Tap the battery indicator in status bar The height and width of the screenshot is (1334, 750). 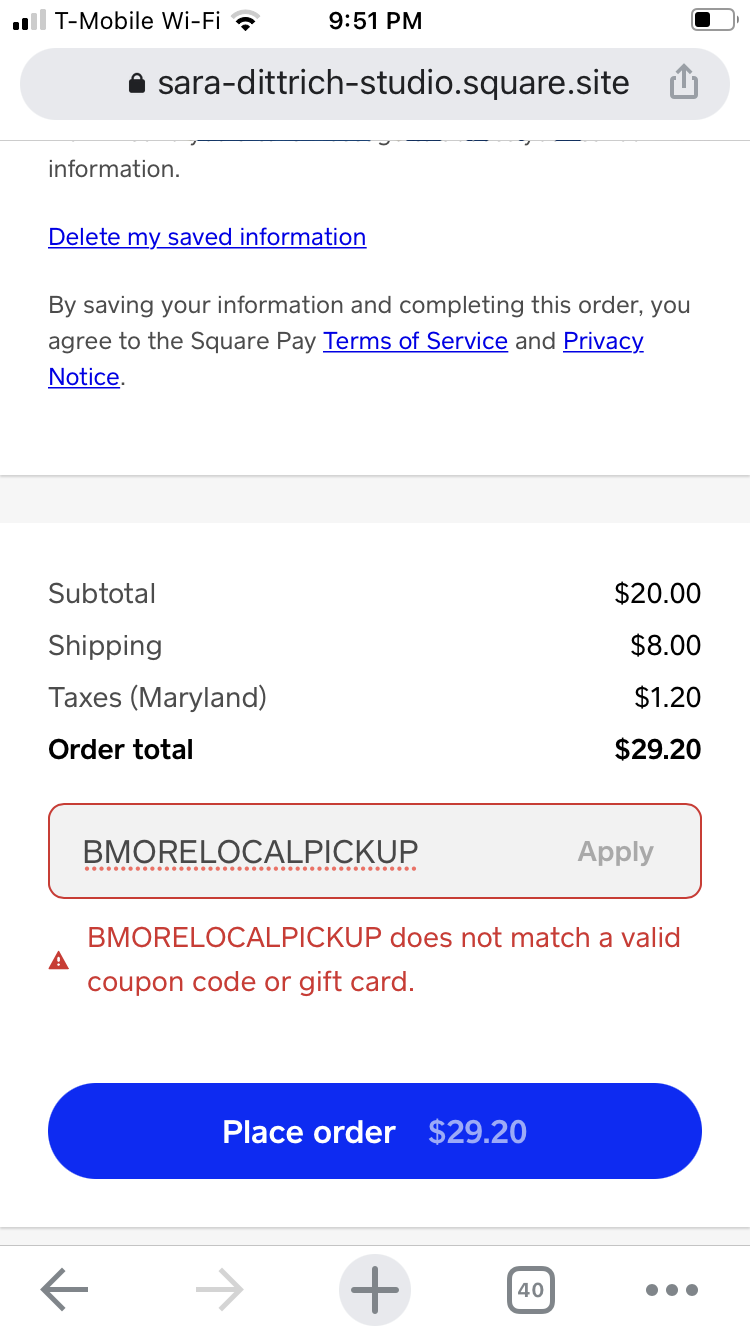click(x=711, y=20)
